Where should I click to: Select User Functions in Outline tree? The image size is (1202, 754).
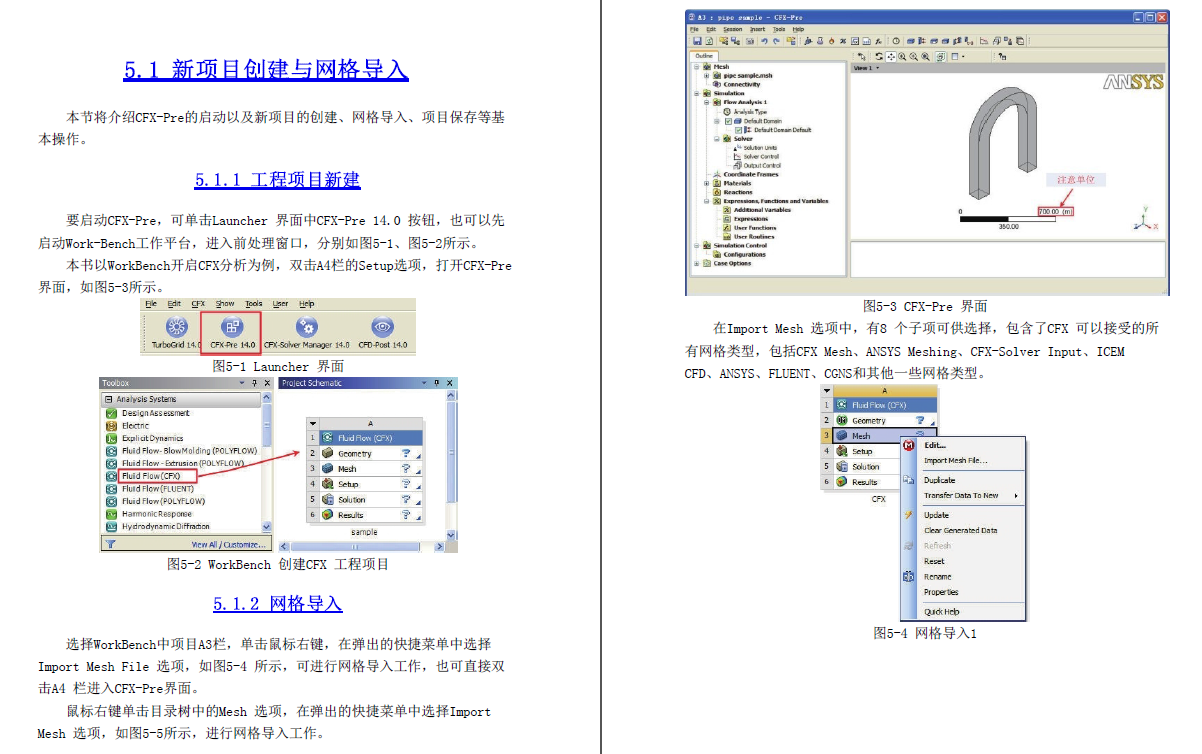[x=753, y=228]
